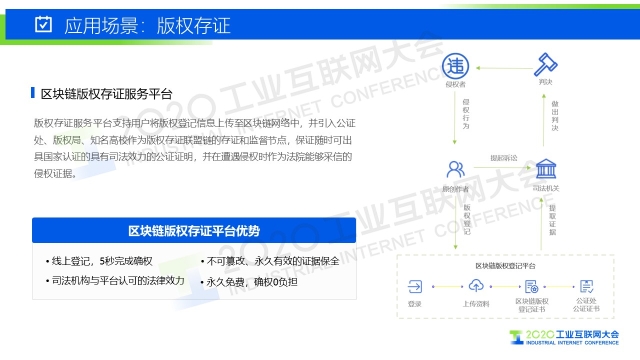Select blockchain copyright registration certificate icon
640x360 pixels.
coord(531,287)
